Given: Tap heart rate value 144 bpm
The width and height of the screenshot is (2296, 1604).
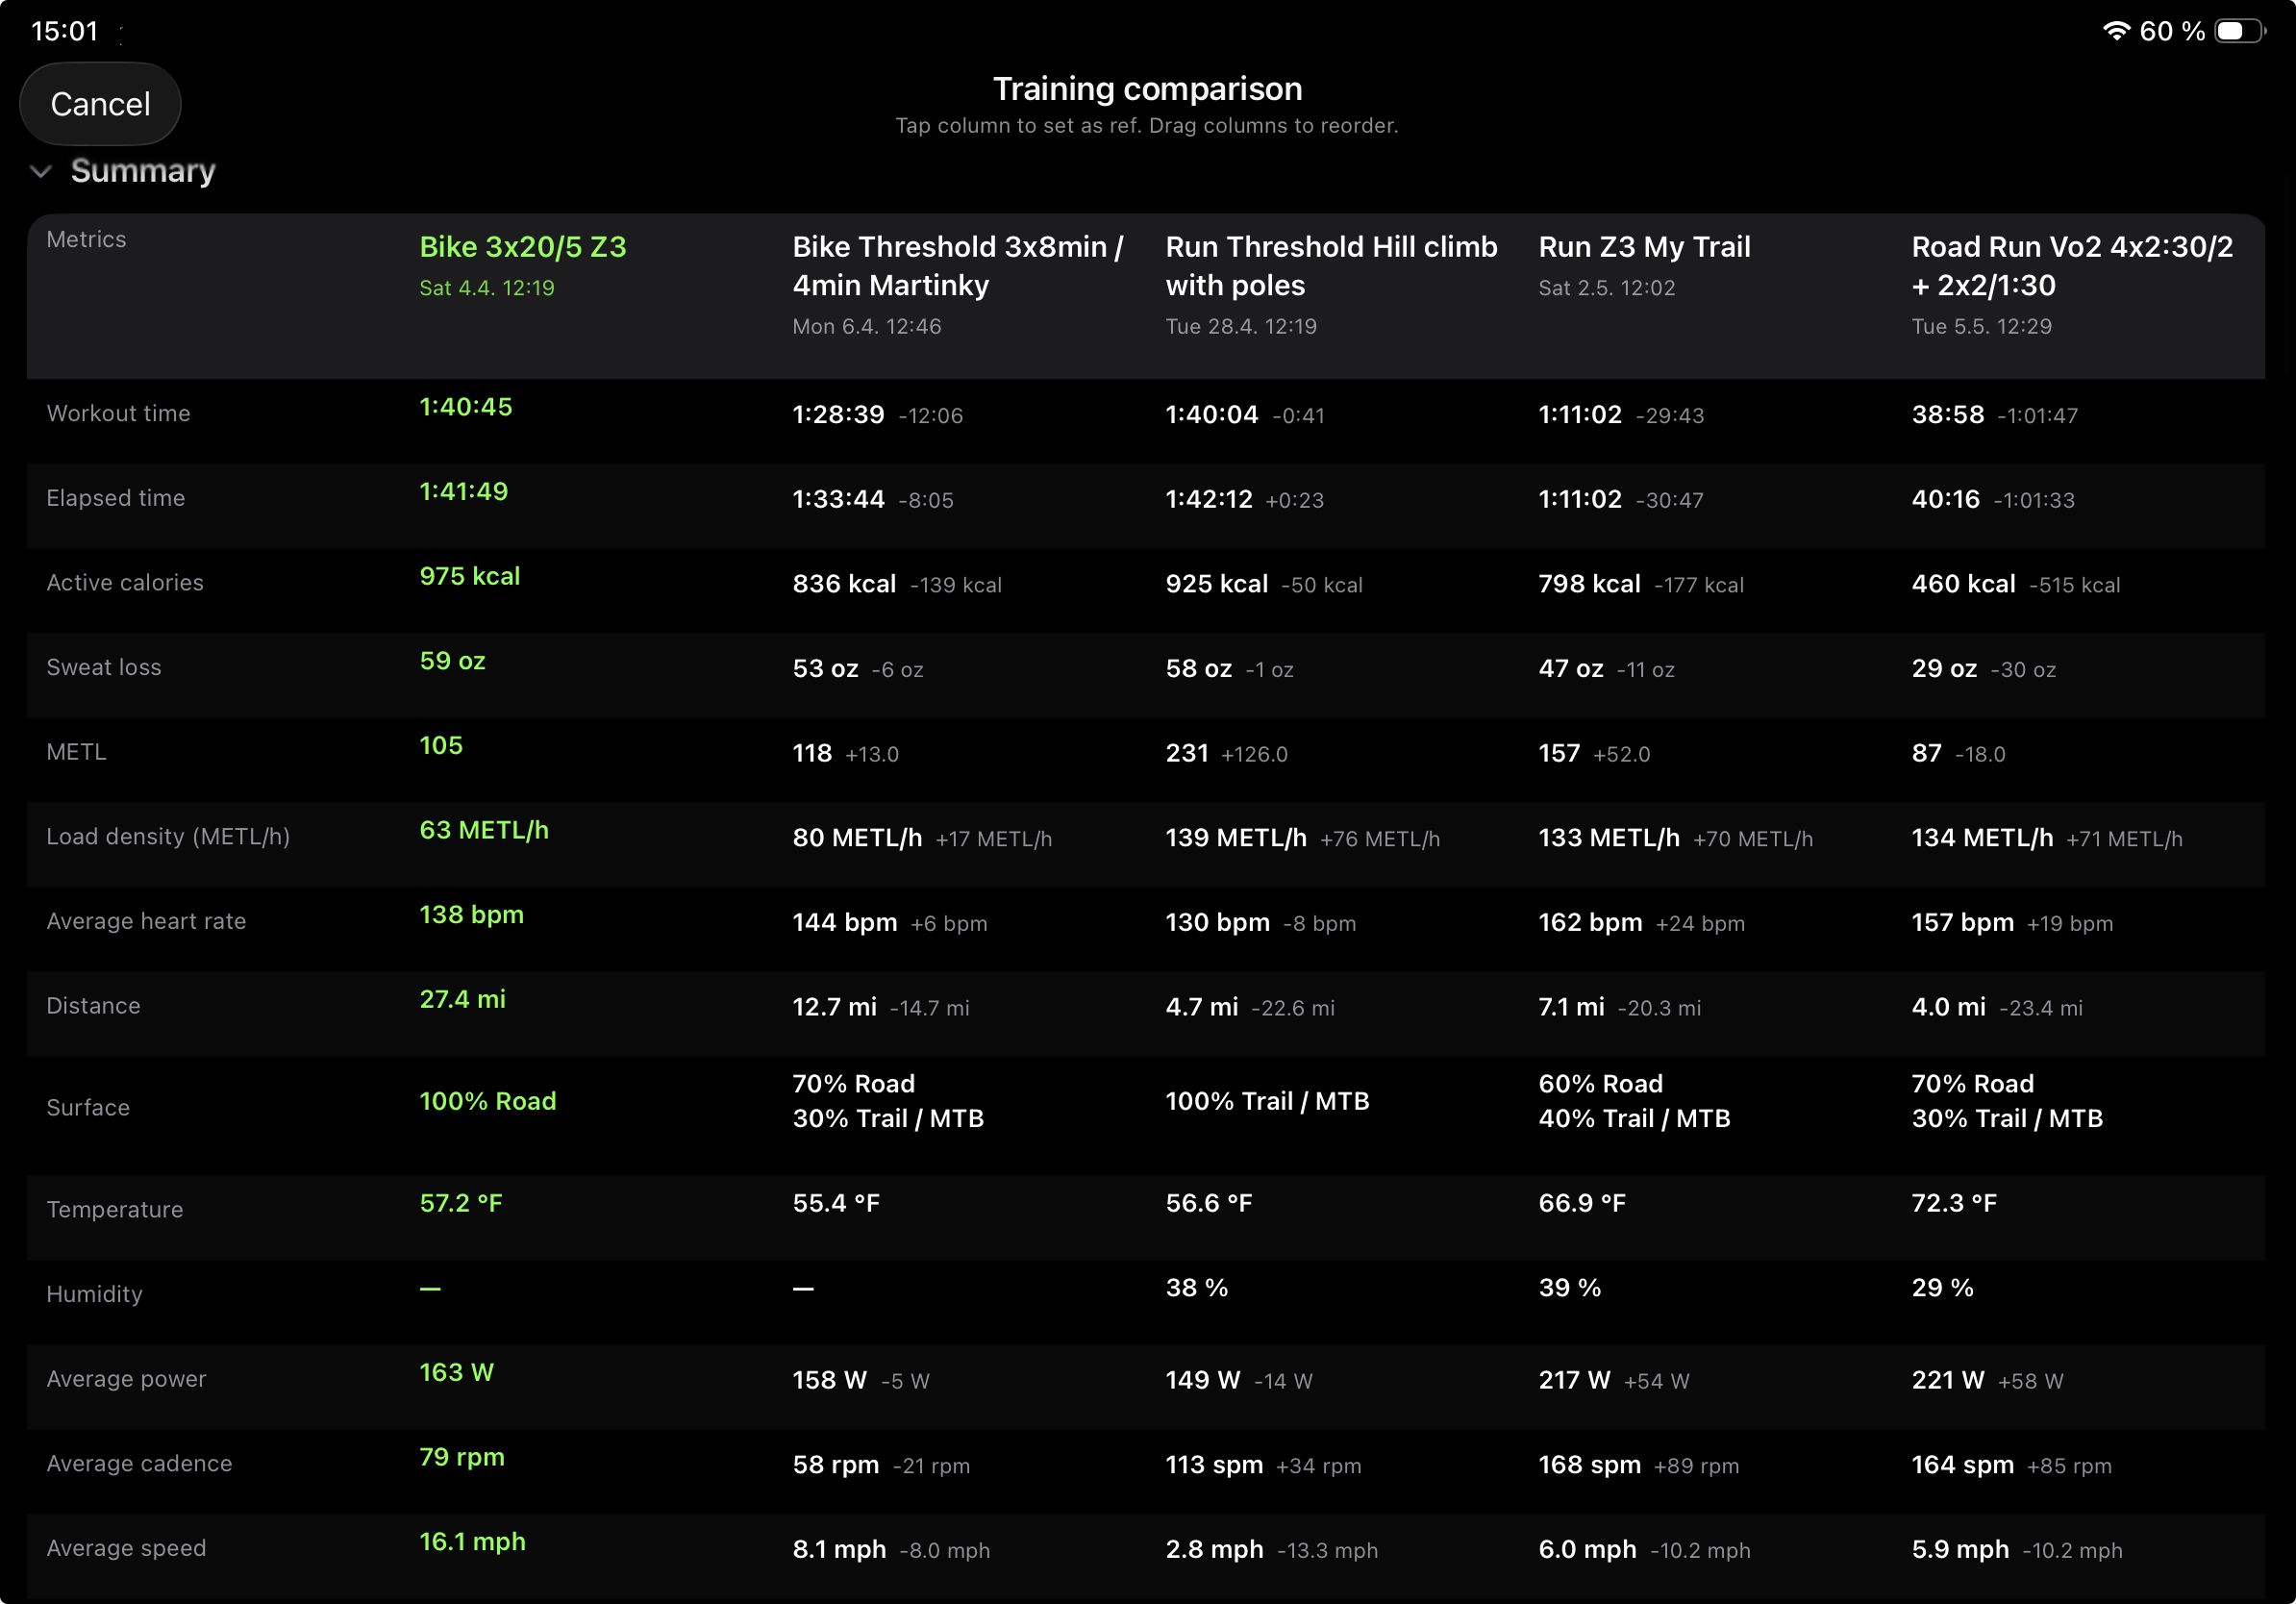Looking at the screenshot, I should pyautogui.click(x=845, y=922).
